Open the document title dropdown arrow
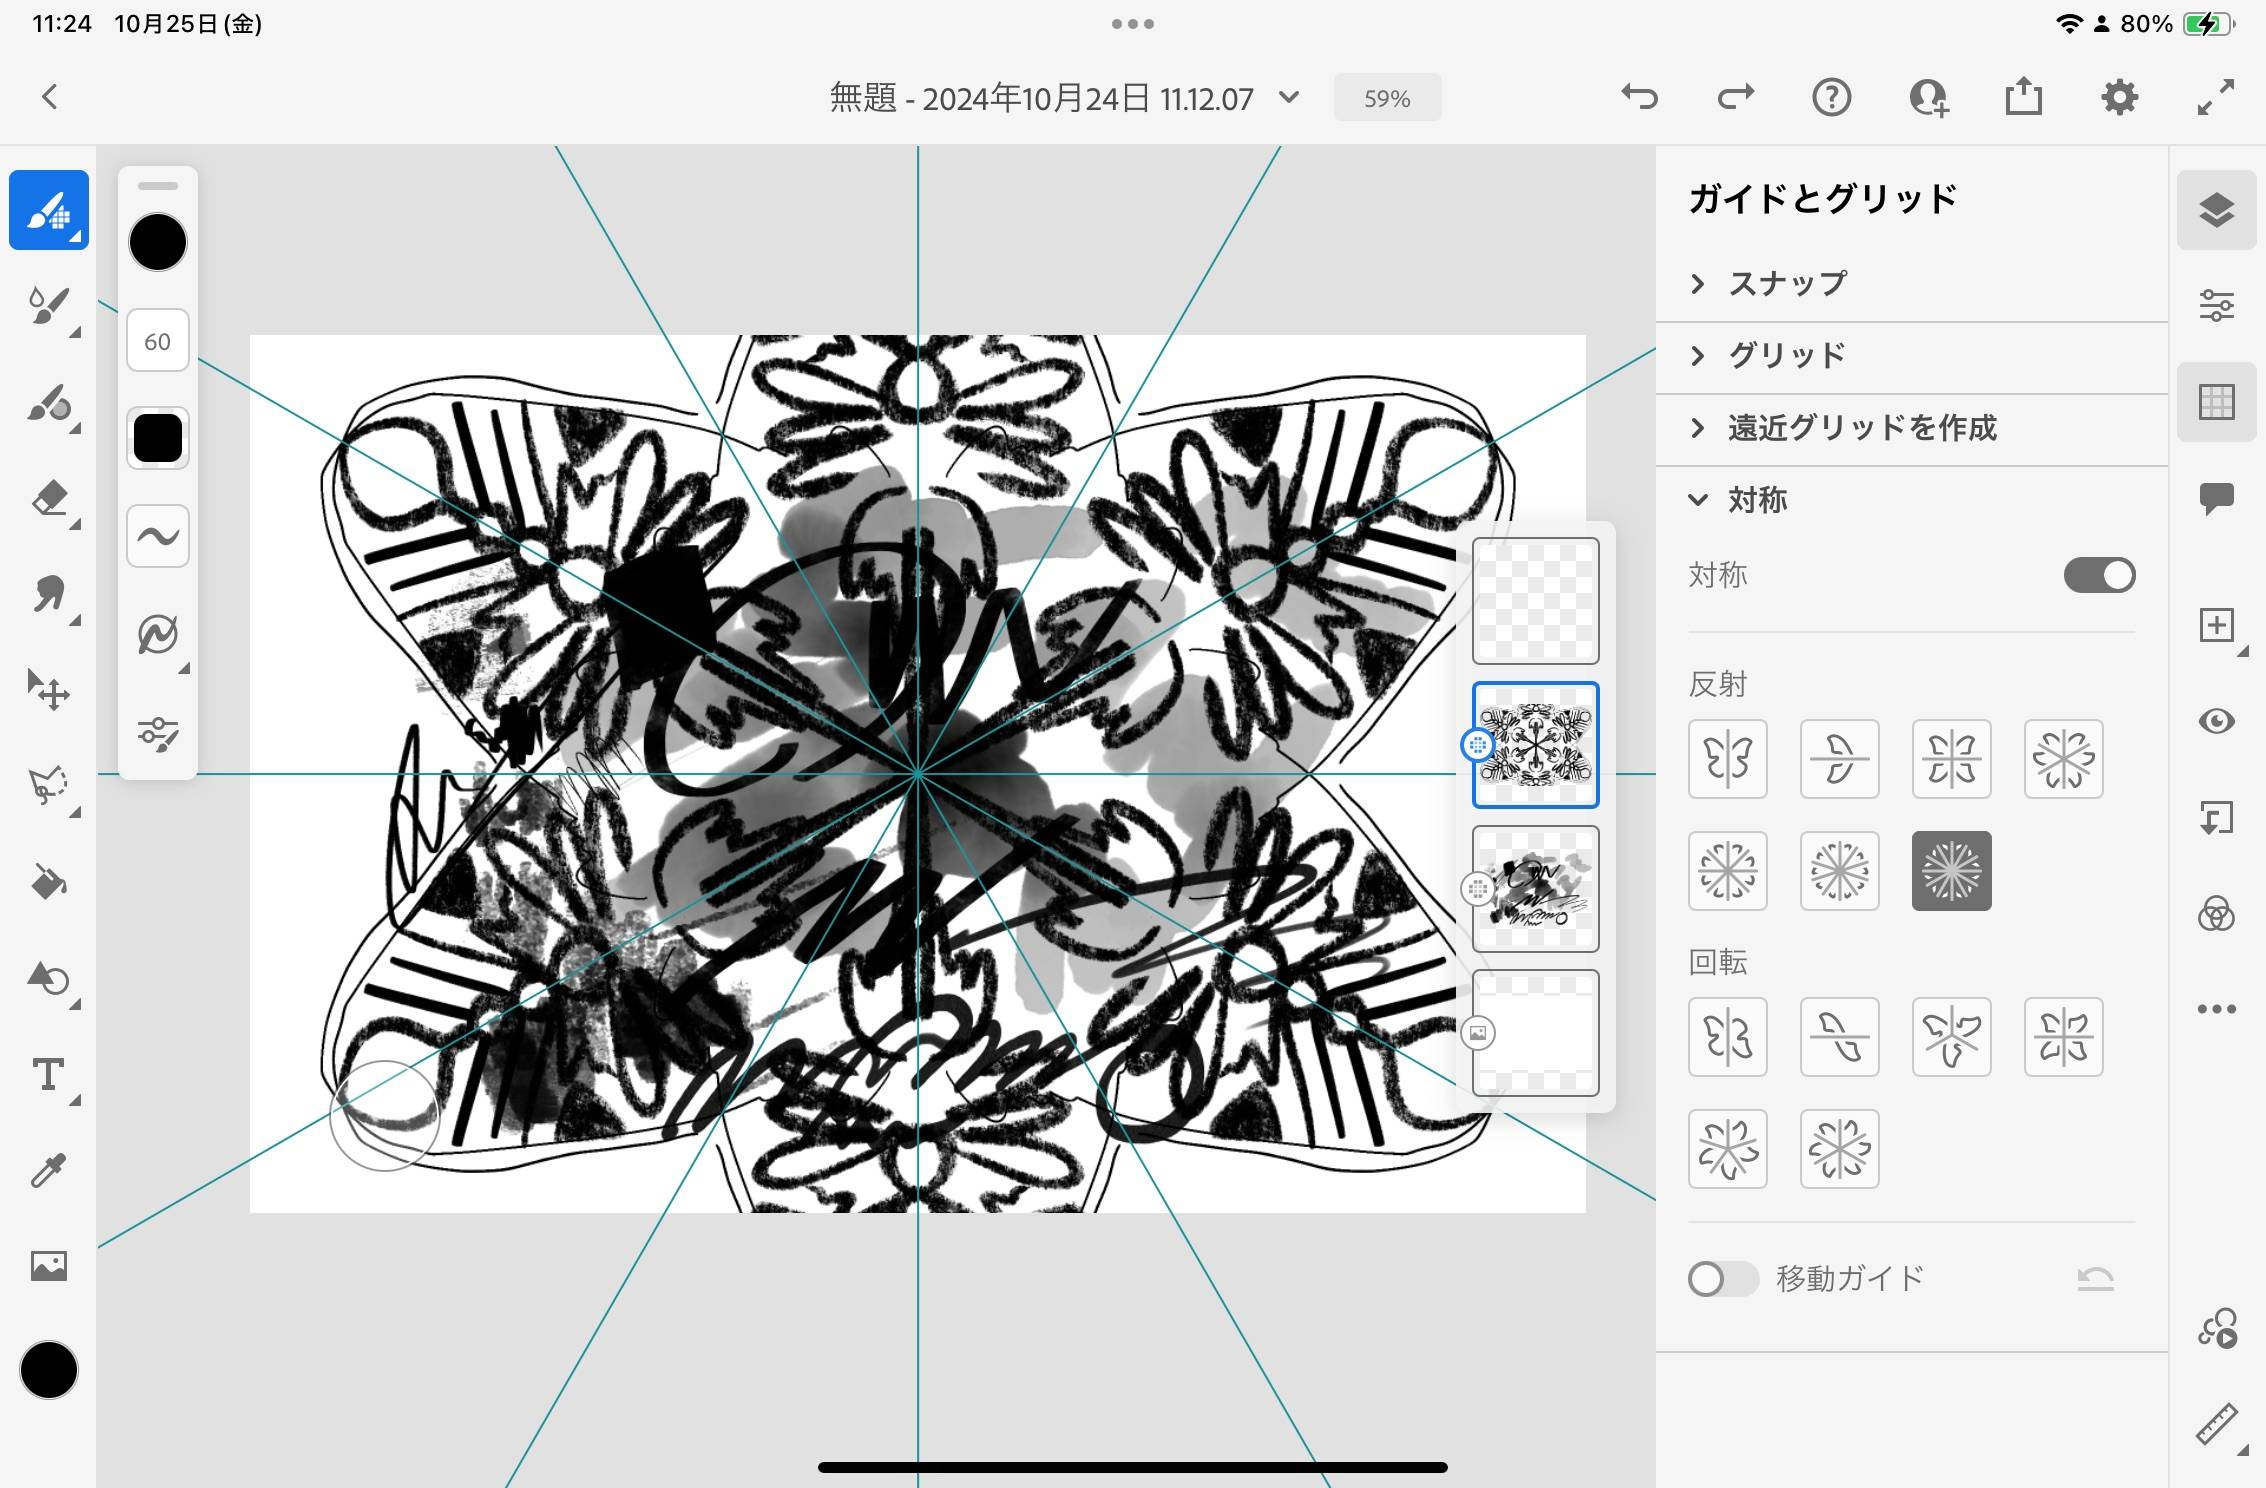This screenshot has width=2266, height=1488. [1289, 98]
